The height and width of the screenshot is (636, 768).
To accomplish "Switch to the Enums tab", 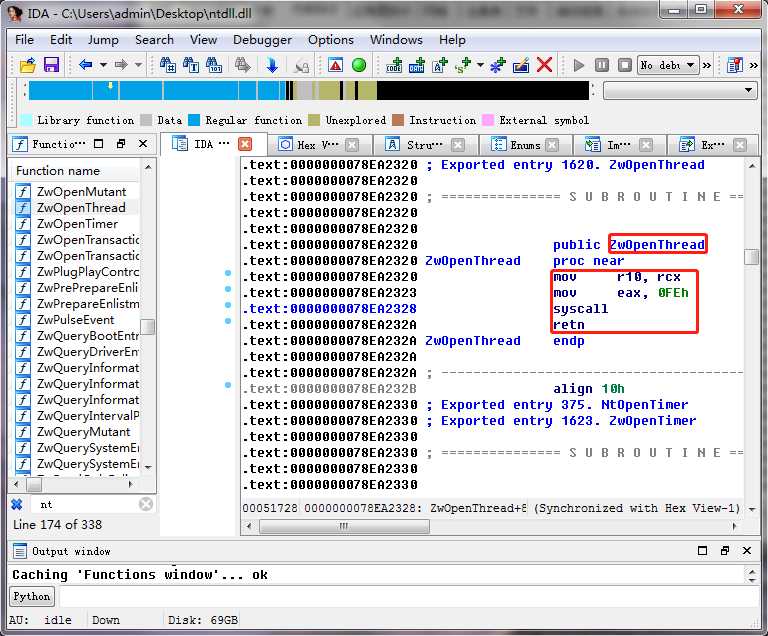I will (x=525, y=145).
